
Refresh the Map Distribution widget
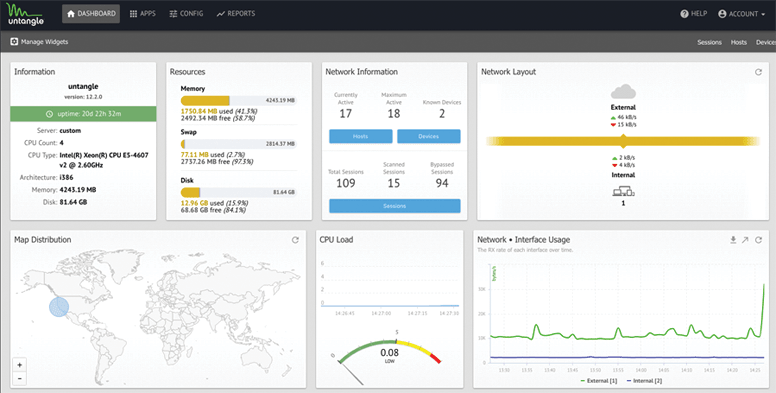coord(295,240)
